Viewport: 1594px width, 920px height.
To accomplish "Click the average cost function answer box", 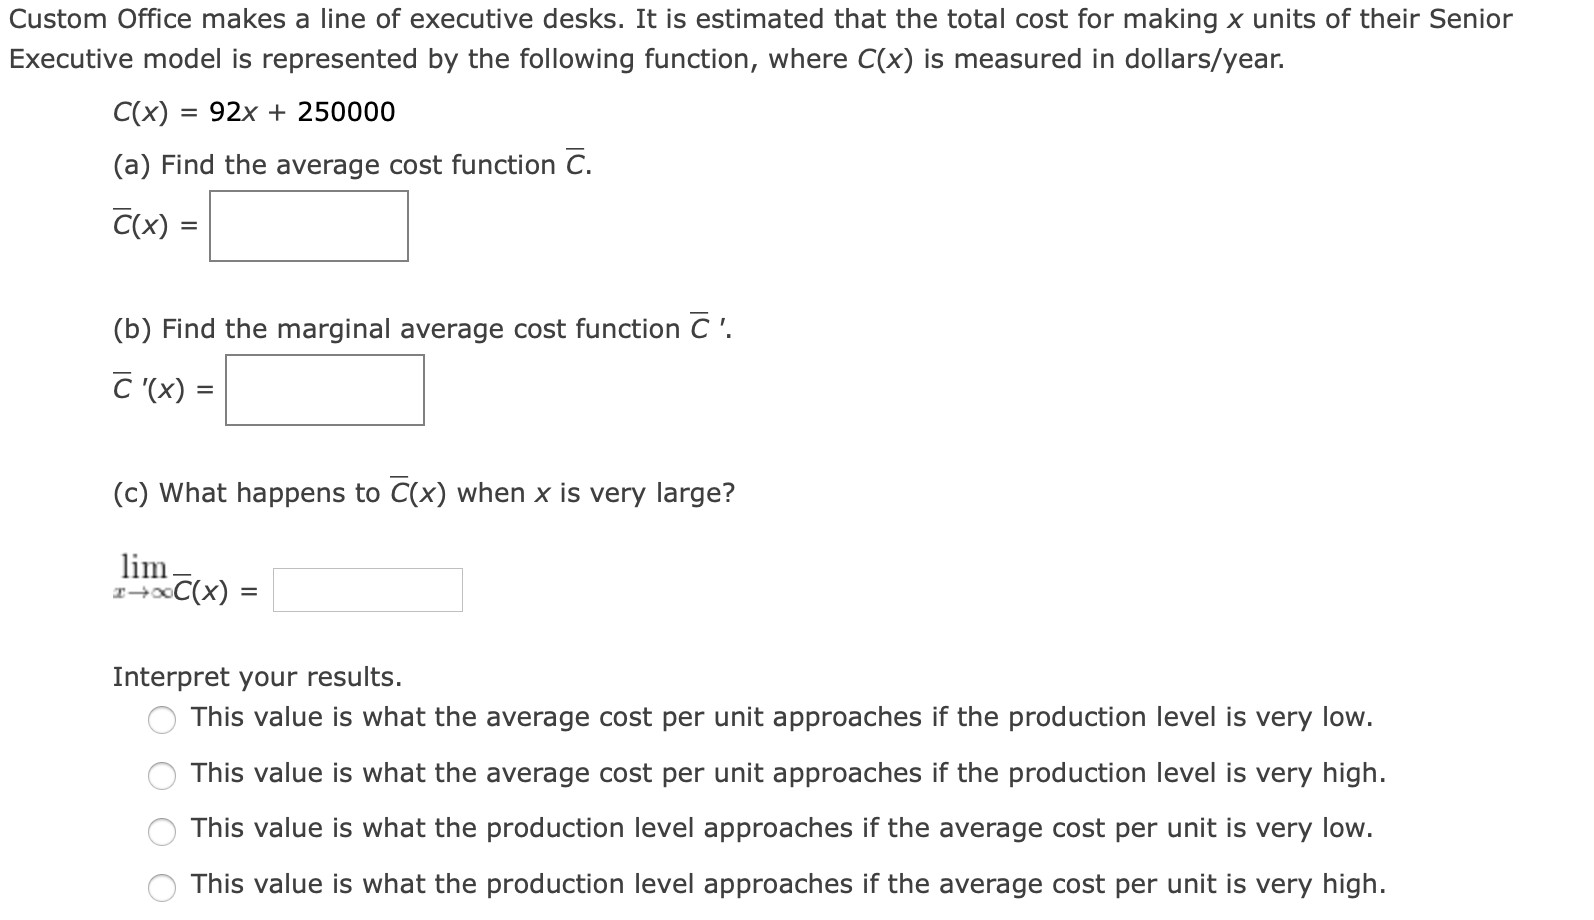I will pos(309,226).
